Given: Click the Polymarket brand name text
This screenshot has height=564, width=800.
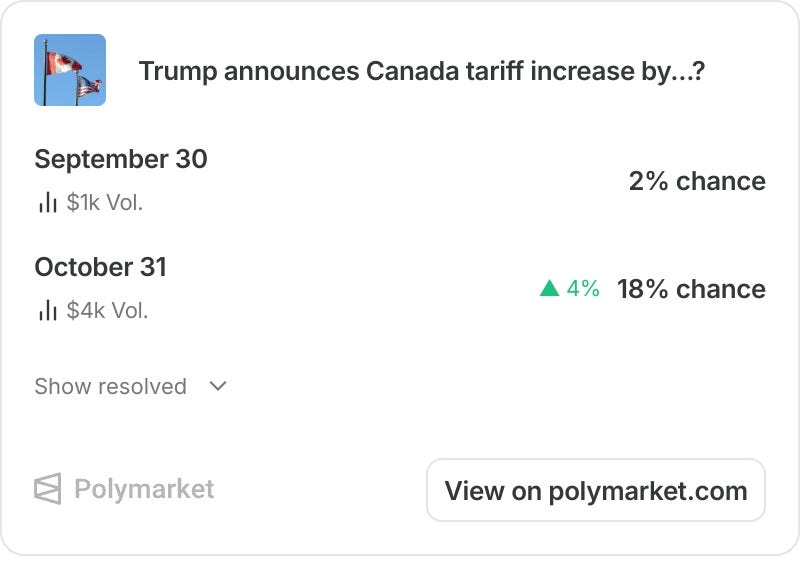Looking at the screenshot, I should tap(144, 489).
